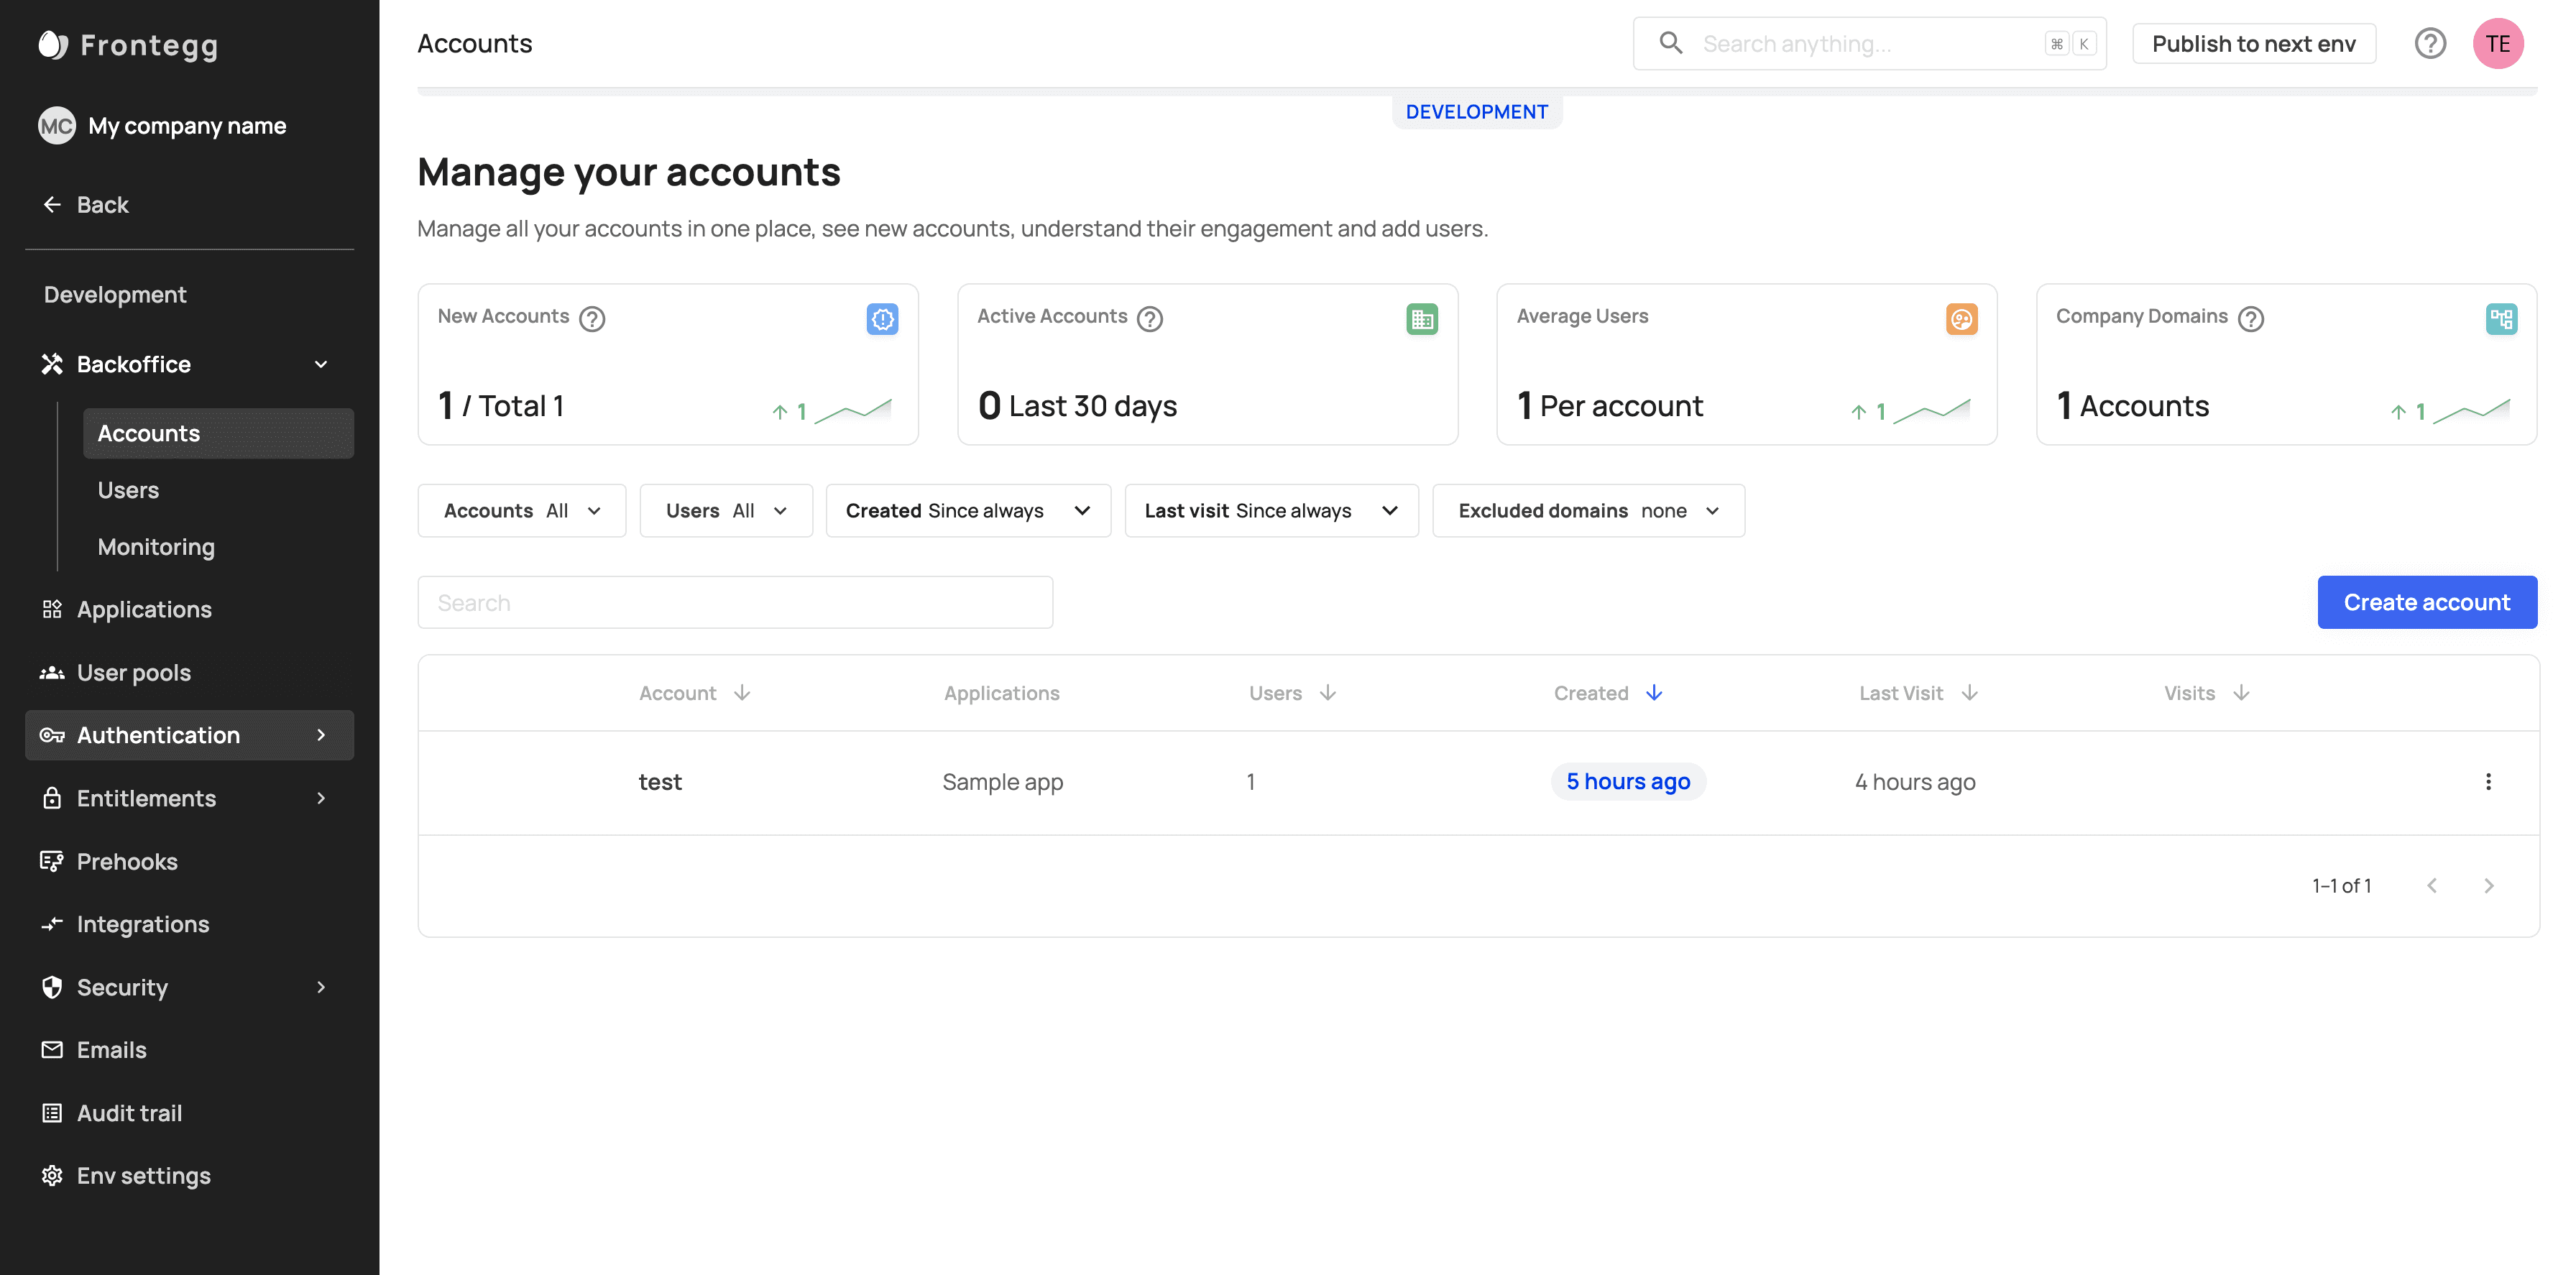Go to User pools in the sidebar
The height and width of the screenshot is (1275, 2576).
tap(134, 672)
